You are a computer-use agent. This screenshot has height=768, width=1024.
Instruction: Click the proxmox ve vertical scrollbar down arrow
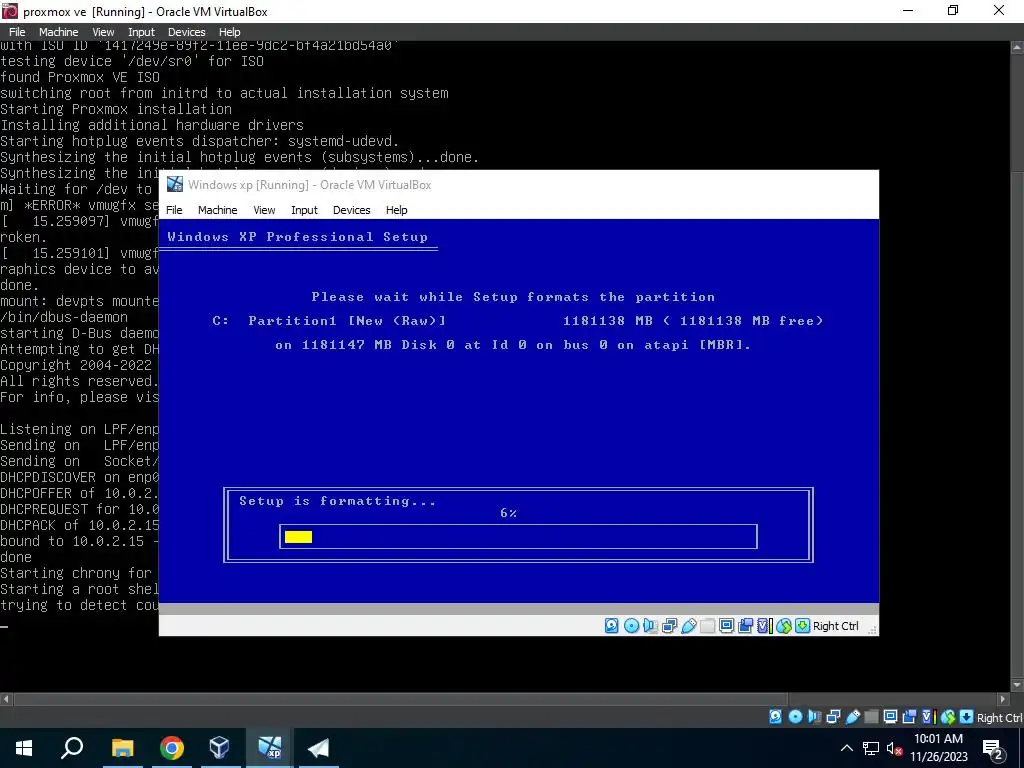1017,685
